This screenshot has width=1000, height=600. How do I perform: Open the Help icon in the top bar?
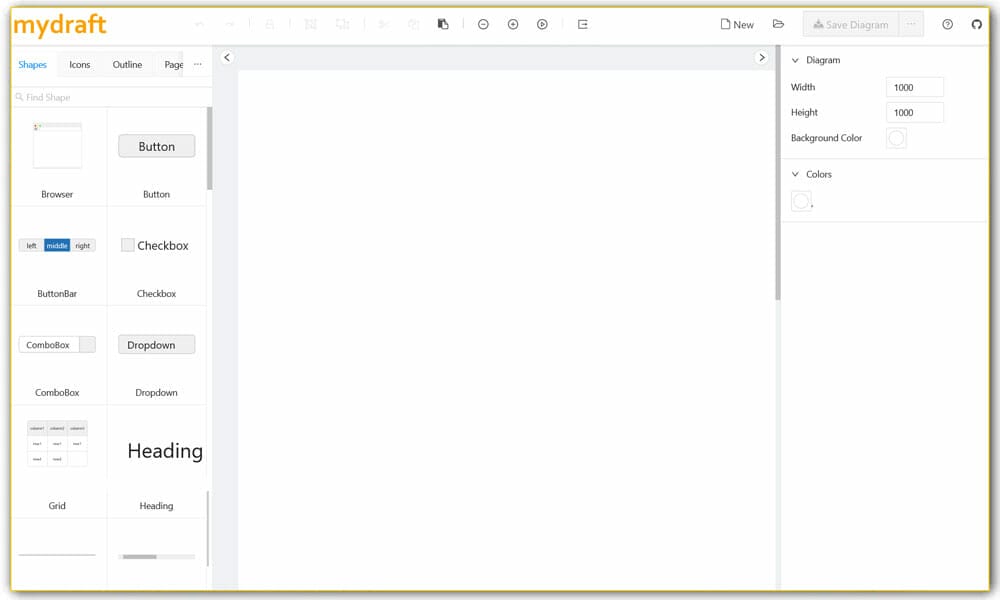pyautogui.click(x=946, y=24)
